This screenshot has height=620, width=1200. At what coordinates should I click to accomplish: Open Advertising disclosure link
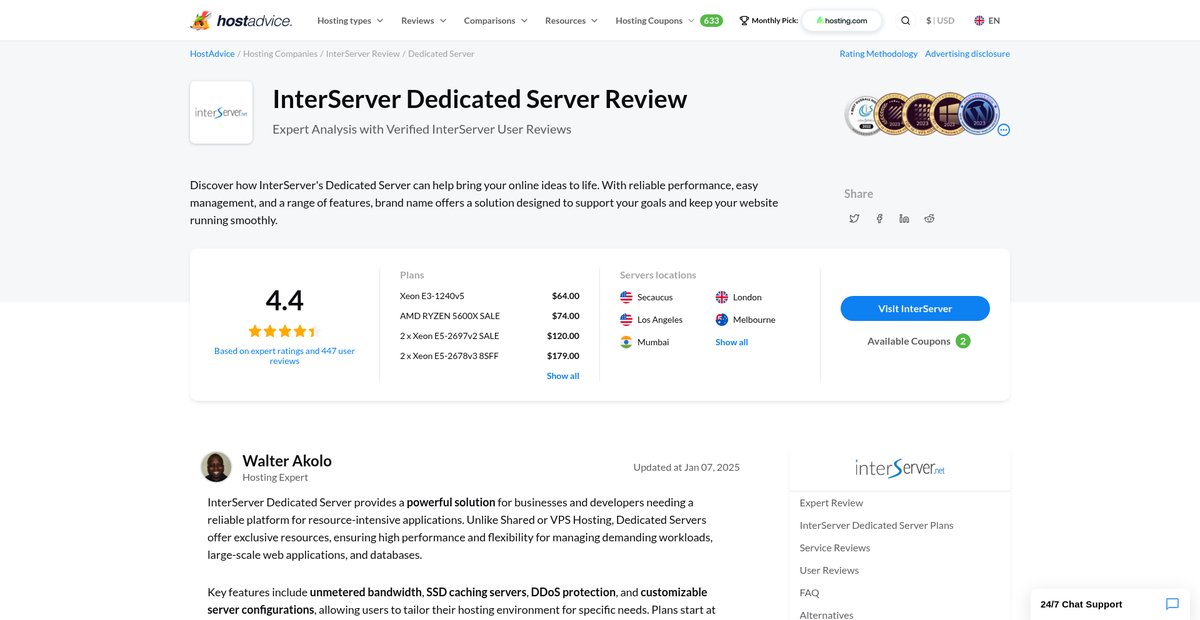tap(967, 54)
